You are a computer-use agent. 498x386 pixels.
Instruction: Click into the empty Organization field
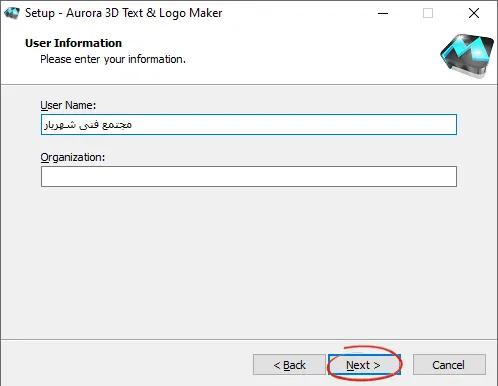pyautogui.click(x=249, y=177)
